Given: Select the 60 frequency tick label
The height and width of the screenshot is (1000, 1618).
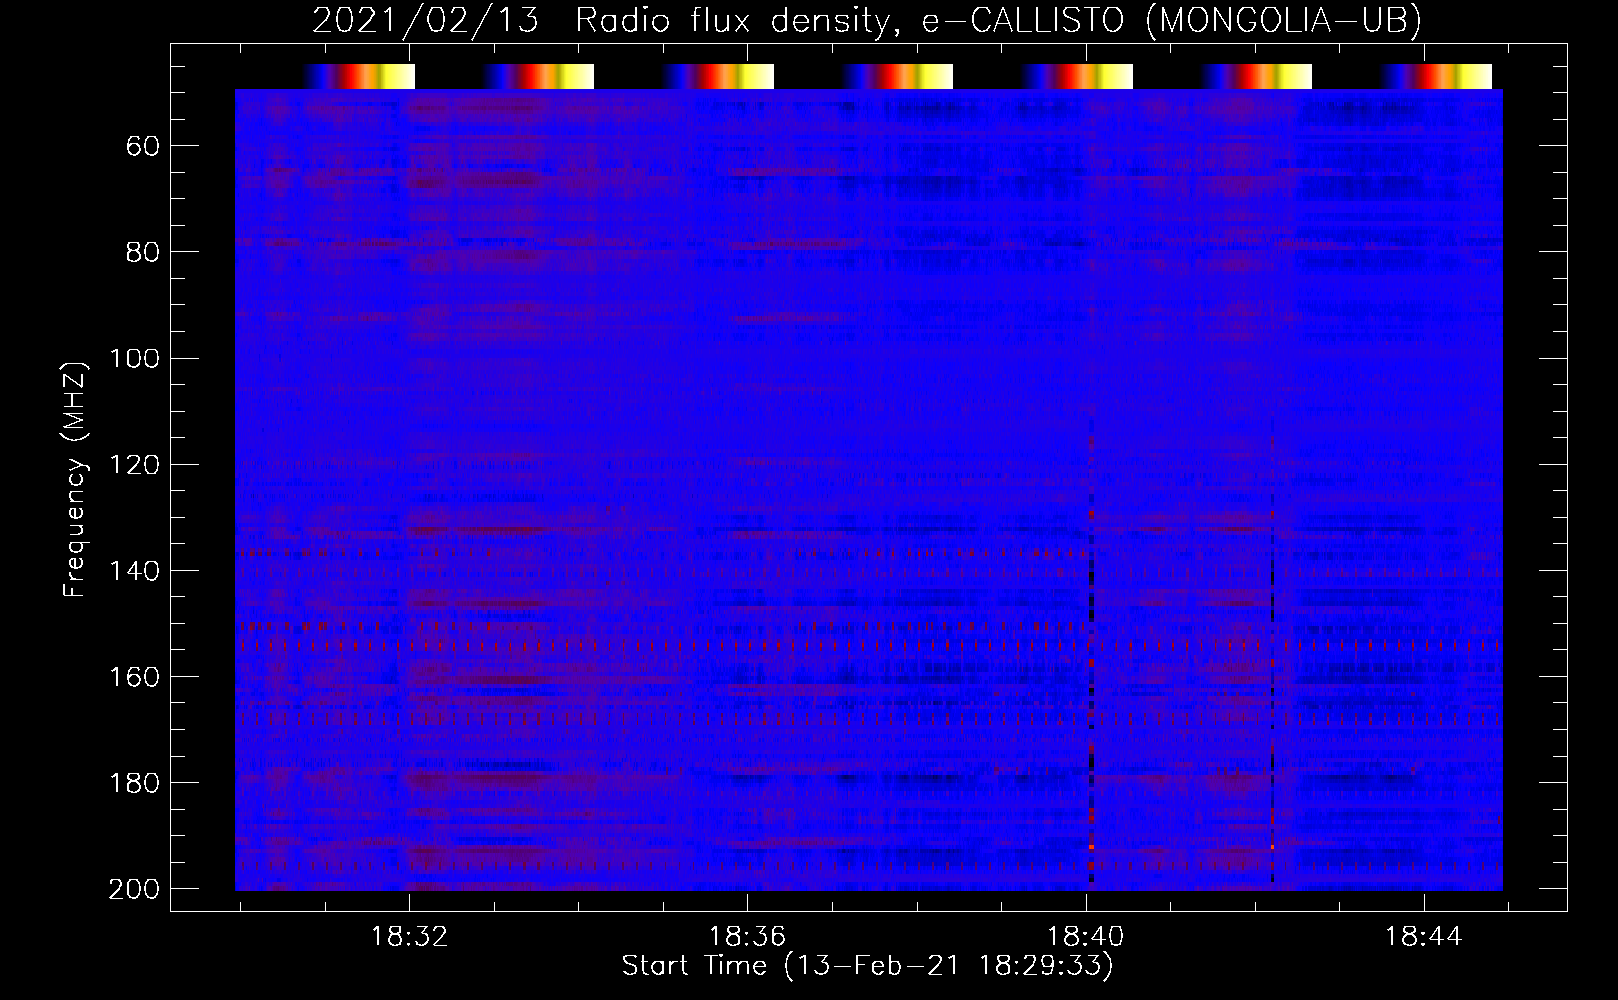Looking at the screenshot, I should tap(143, 147).
